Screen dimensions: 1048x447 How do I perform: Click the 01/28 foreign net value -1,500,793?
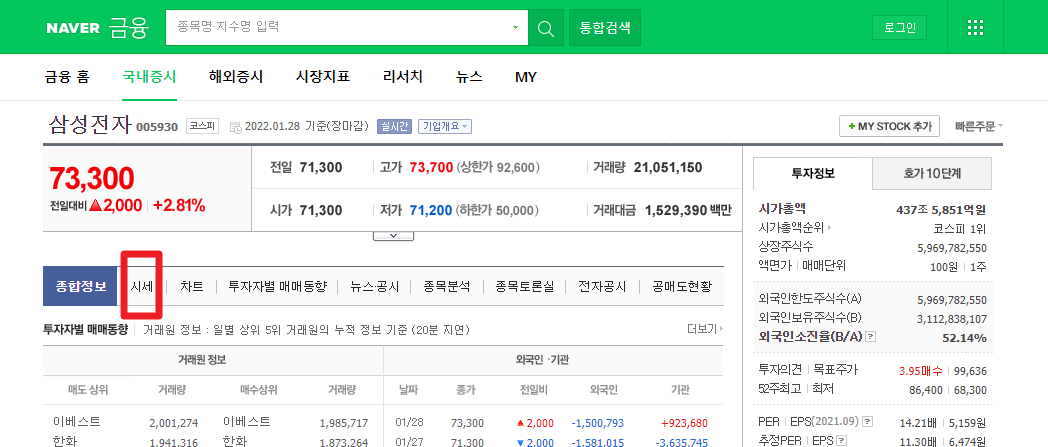pyautogui.click(x=598, y=423)
